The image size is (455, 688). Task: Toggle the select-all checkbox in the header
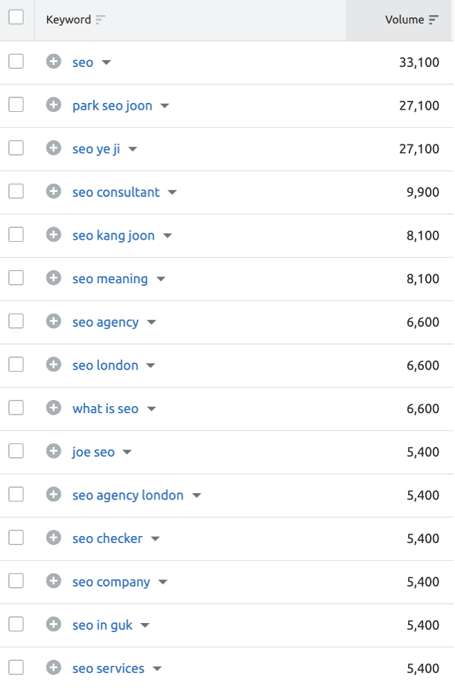click(16, 18)
